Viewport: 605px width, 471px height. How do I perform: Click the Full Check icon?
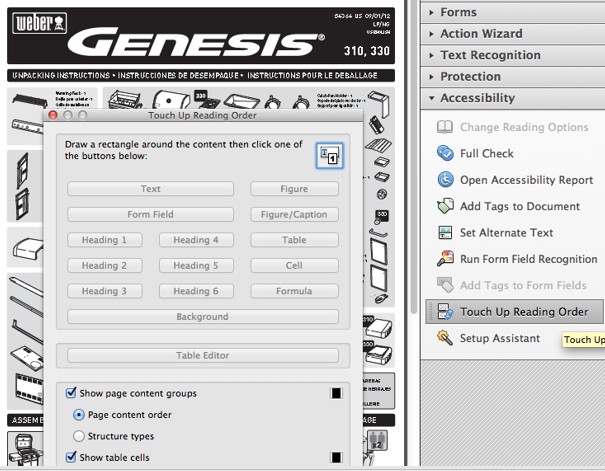[445, 153]
